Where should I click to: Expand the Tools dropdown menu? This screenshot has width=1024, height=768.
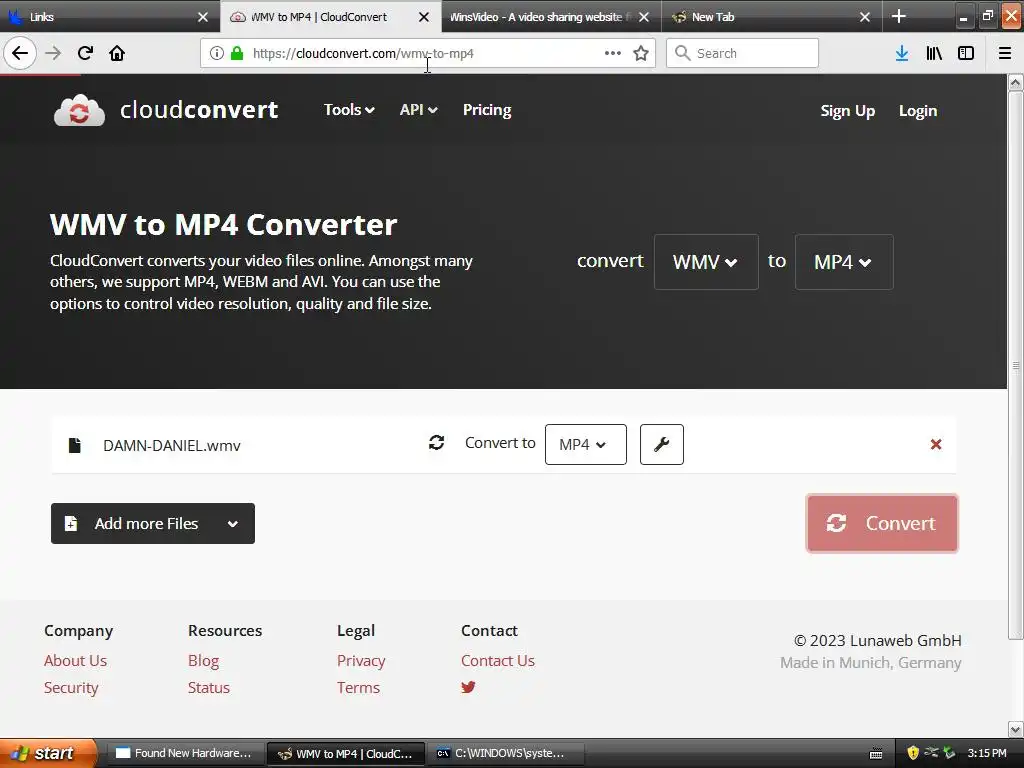[349, 110]
